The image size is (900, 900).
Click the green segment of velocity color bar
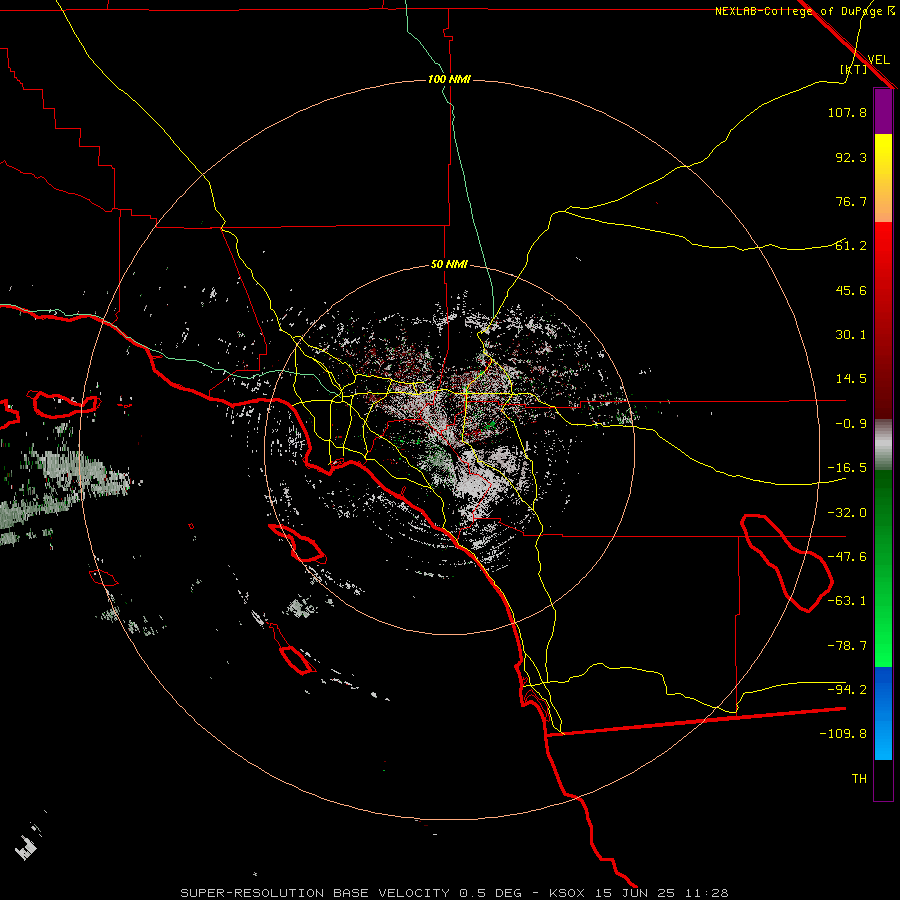883,568
